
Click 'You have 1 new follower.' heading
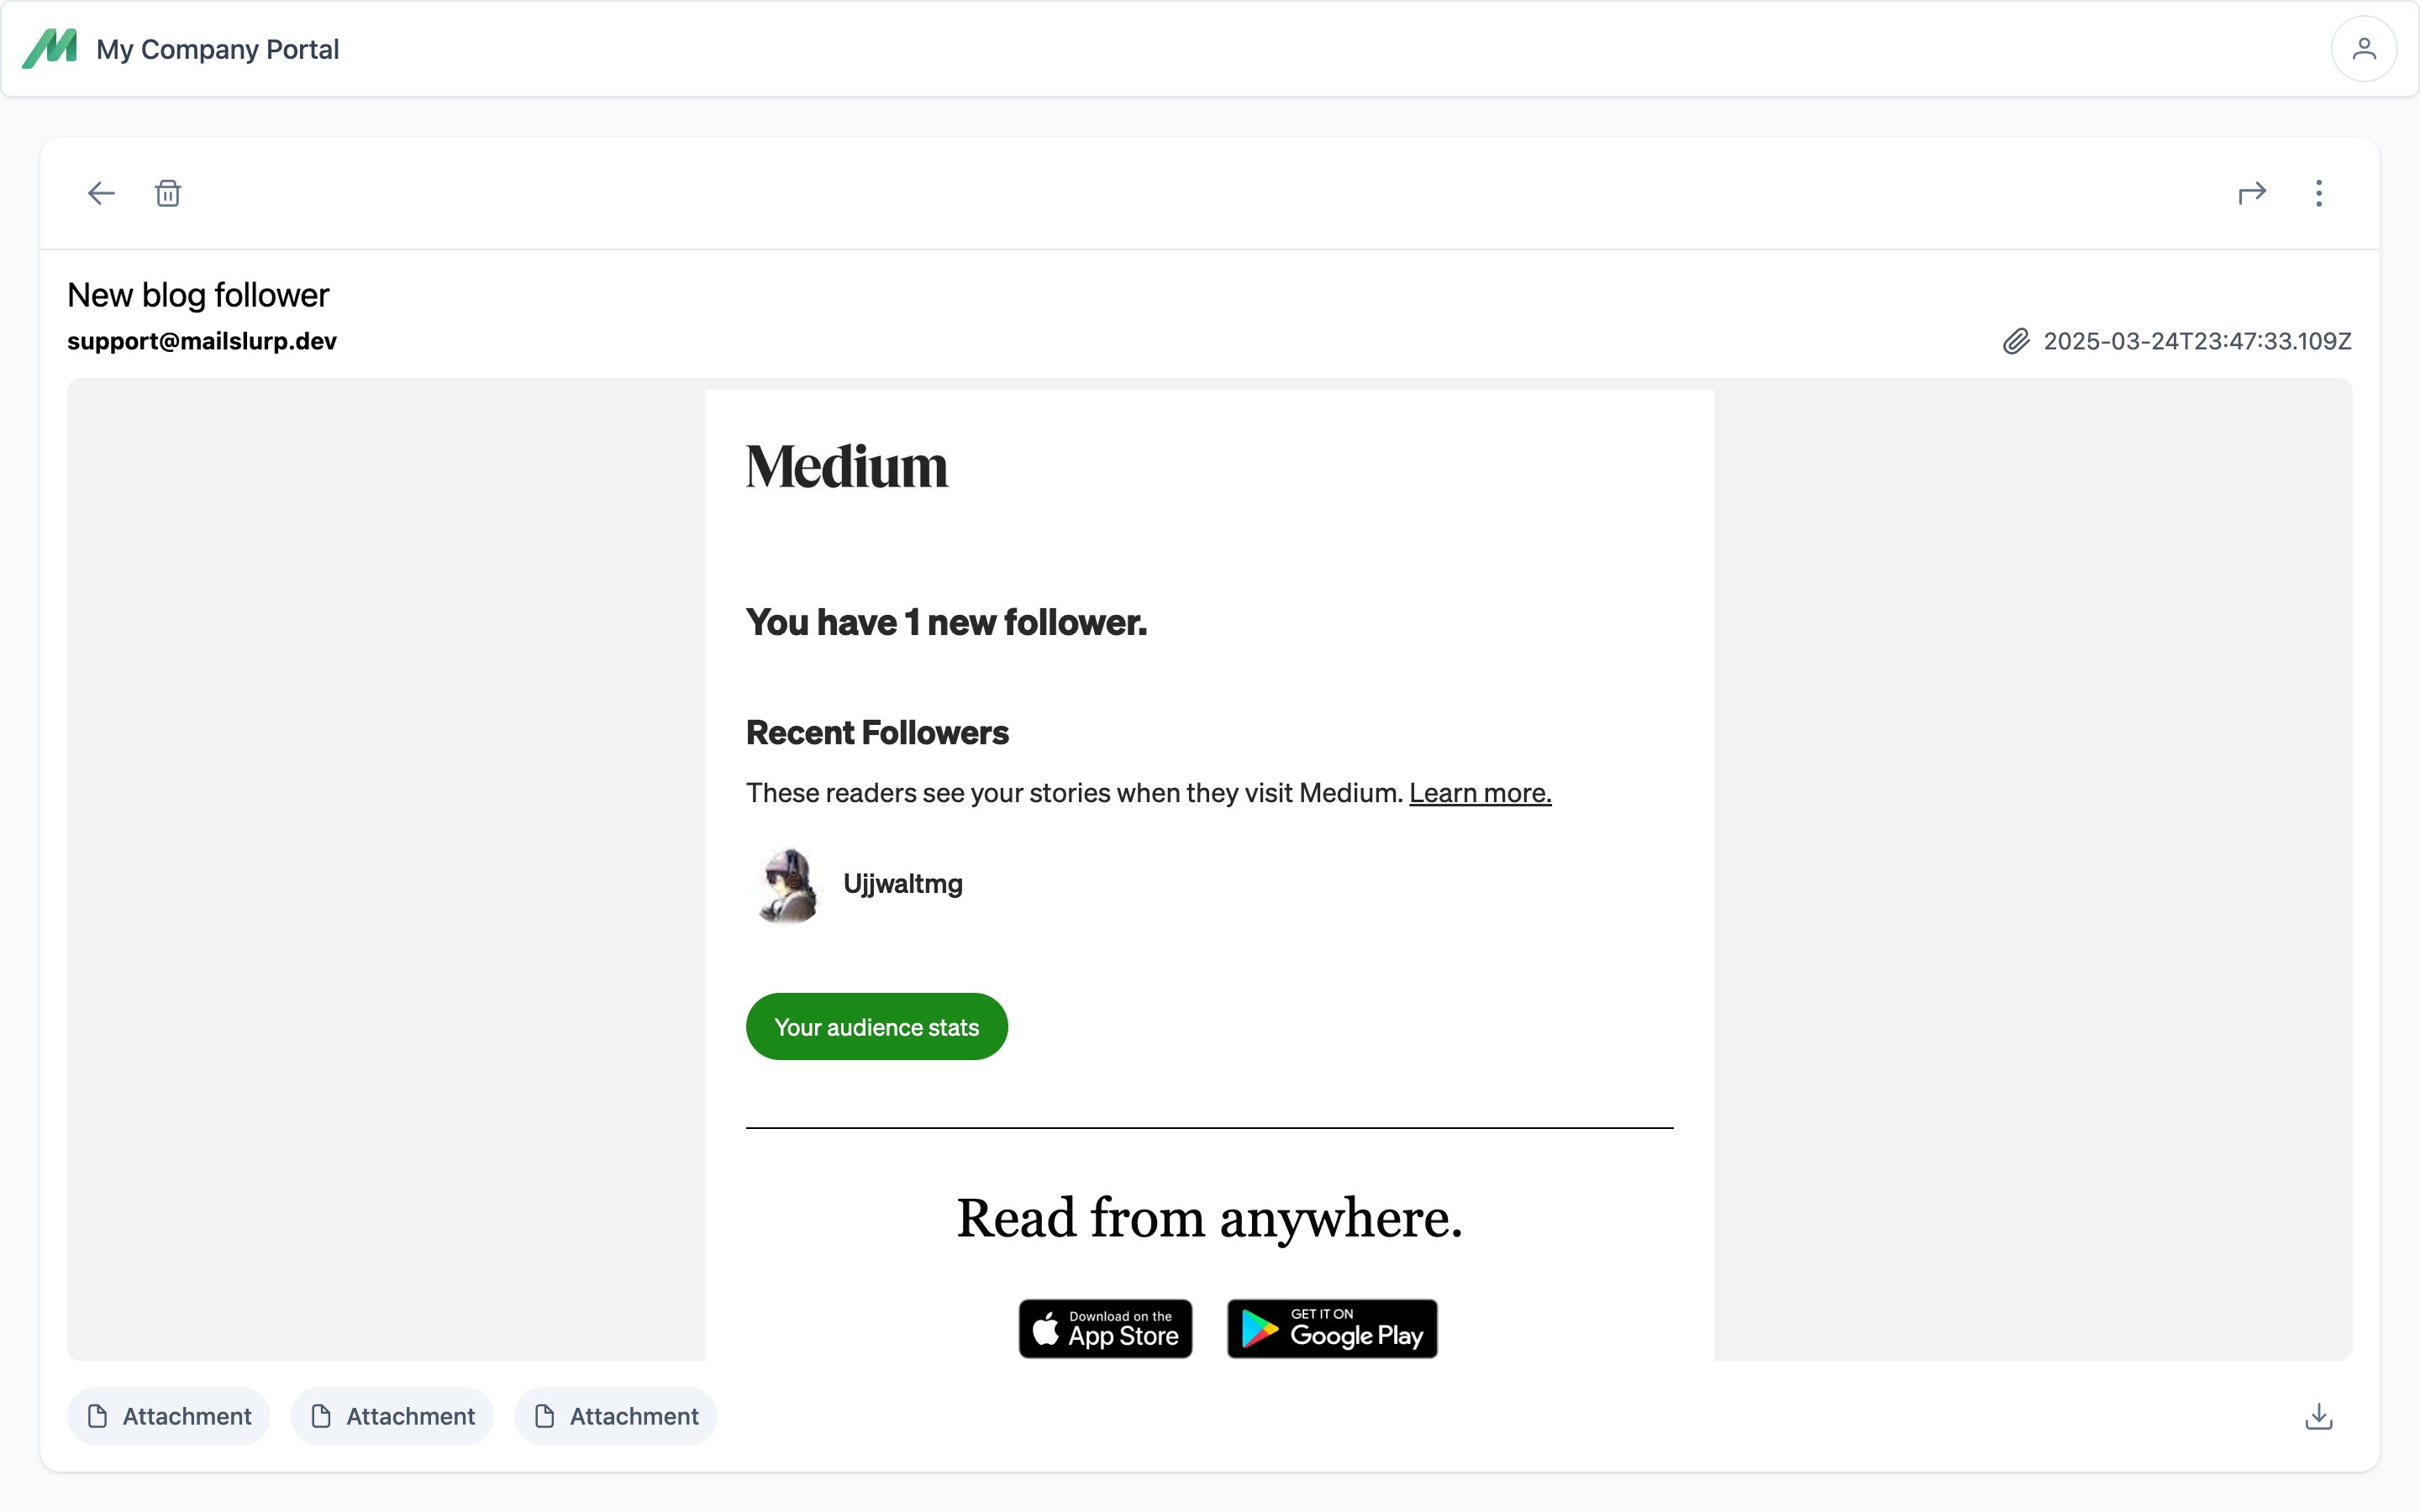[946, 622]
